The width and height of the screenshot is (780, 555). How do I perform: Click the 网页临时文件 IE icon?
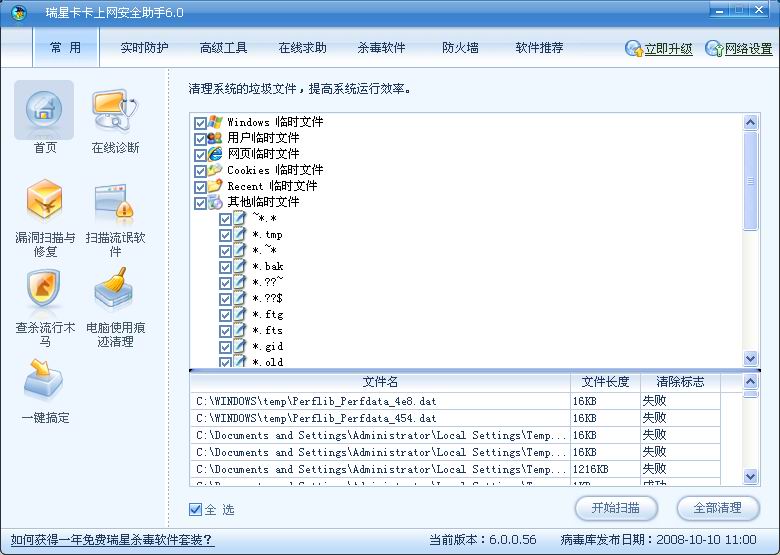[x=215, y=154]
